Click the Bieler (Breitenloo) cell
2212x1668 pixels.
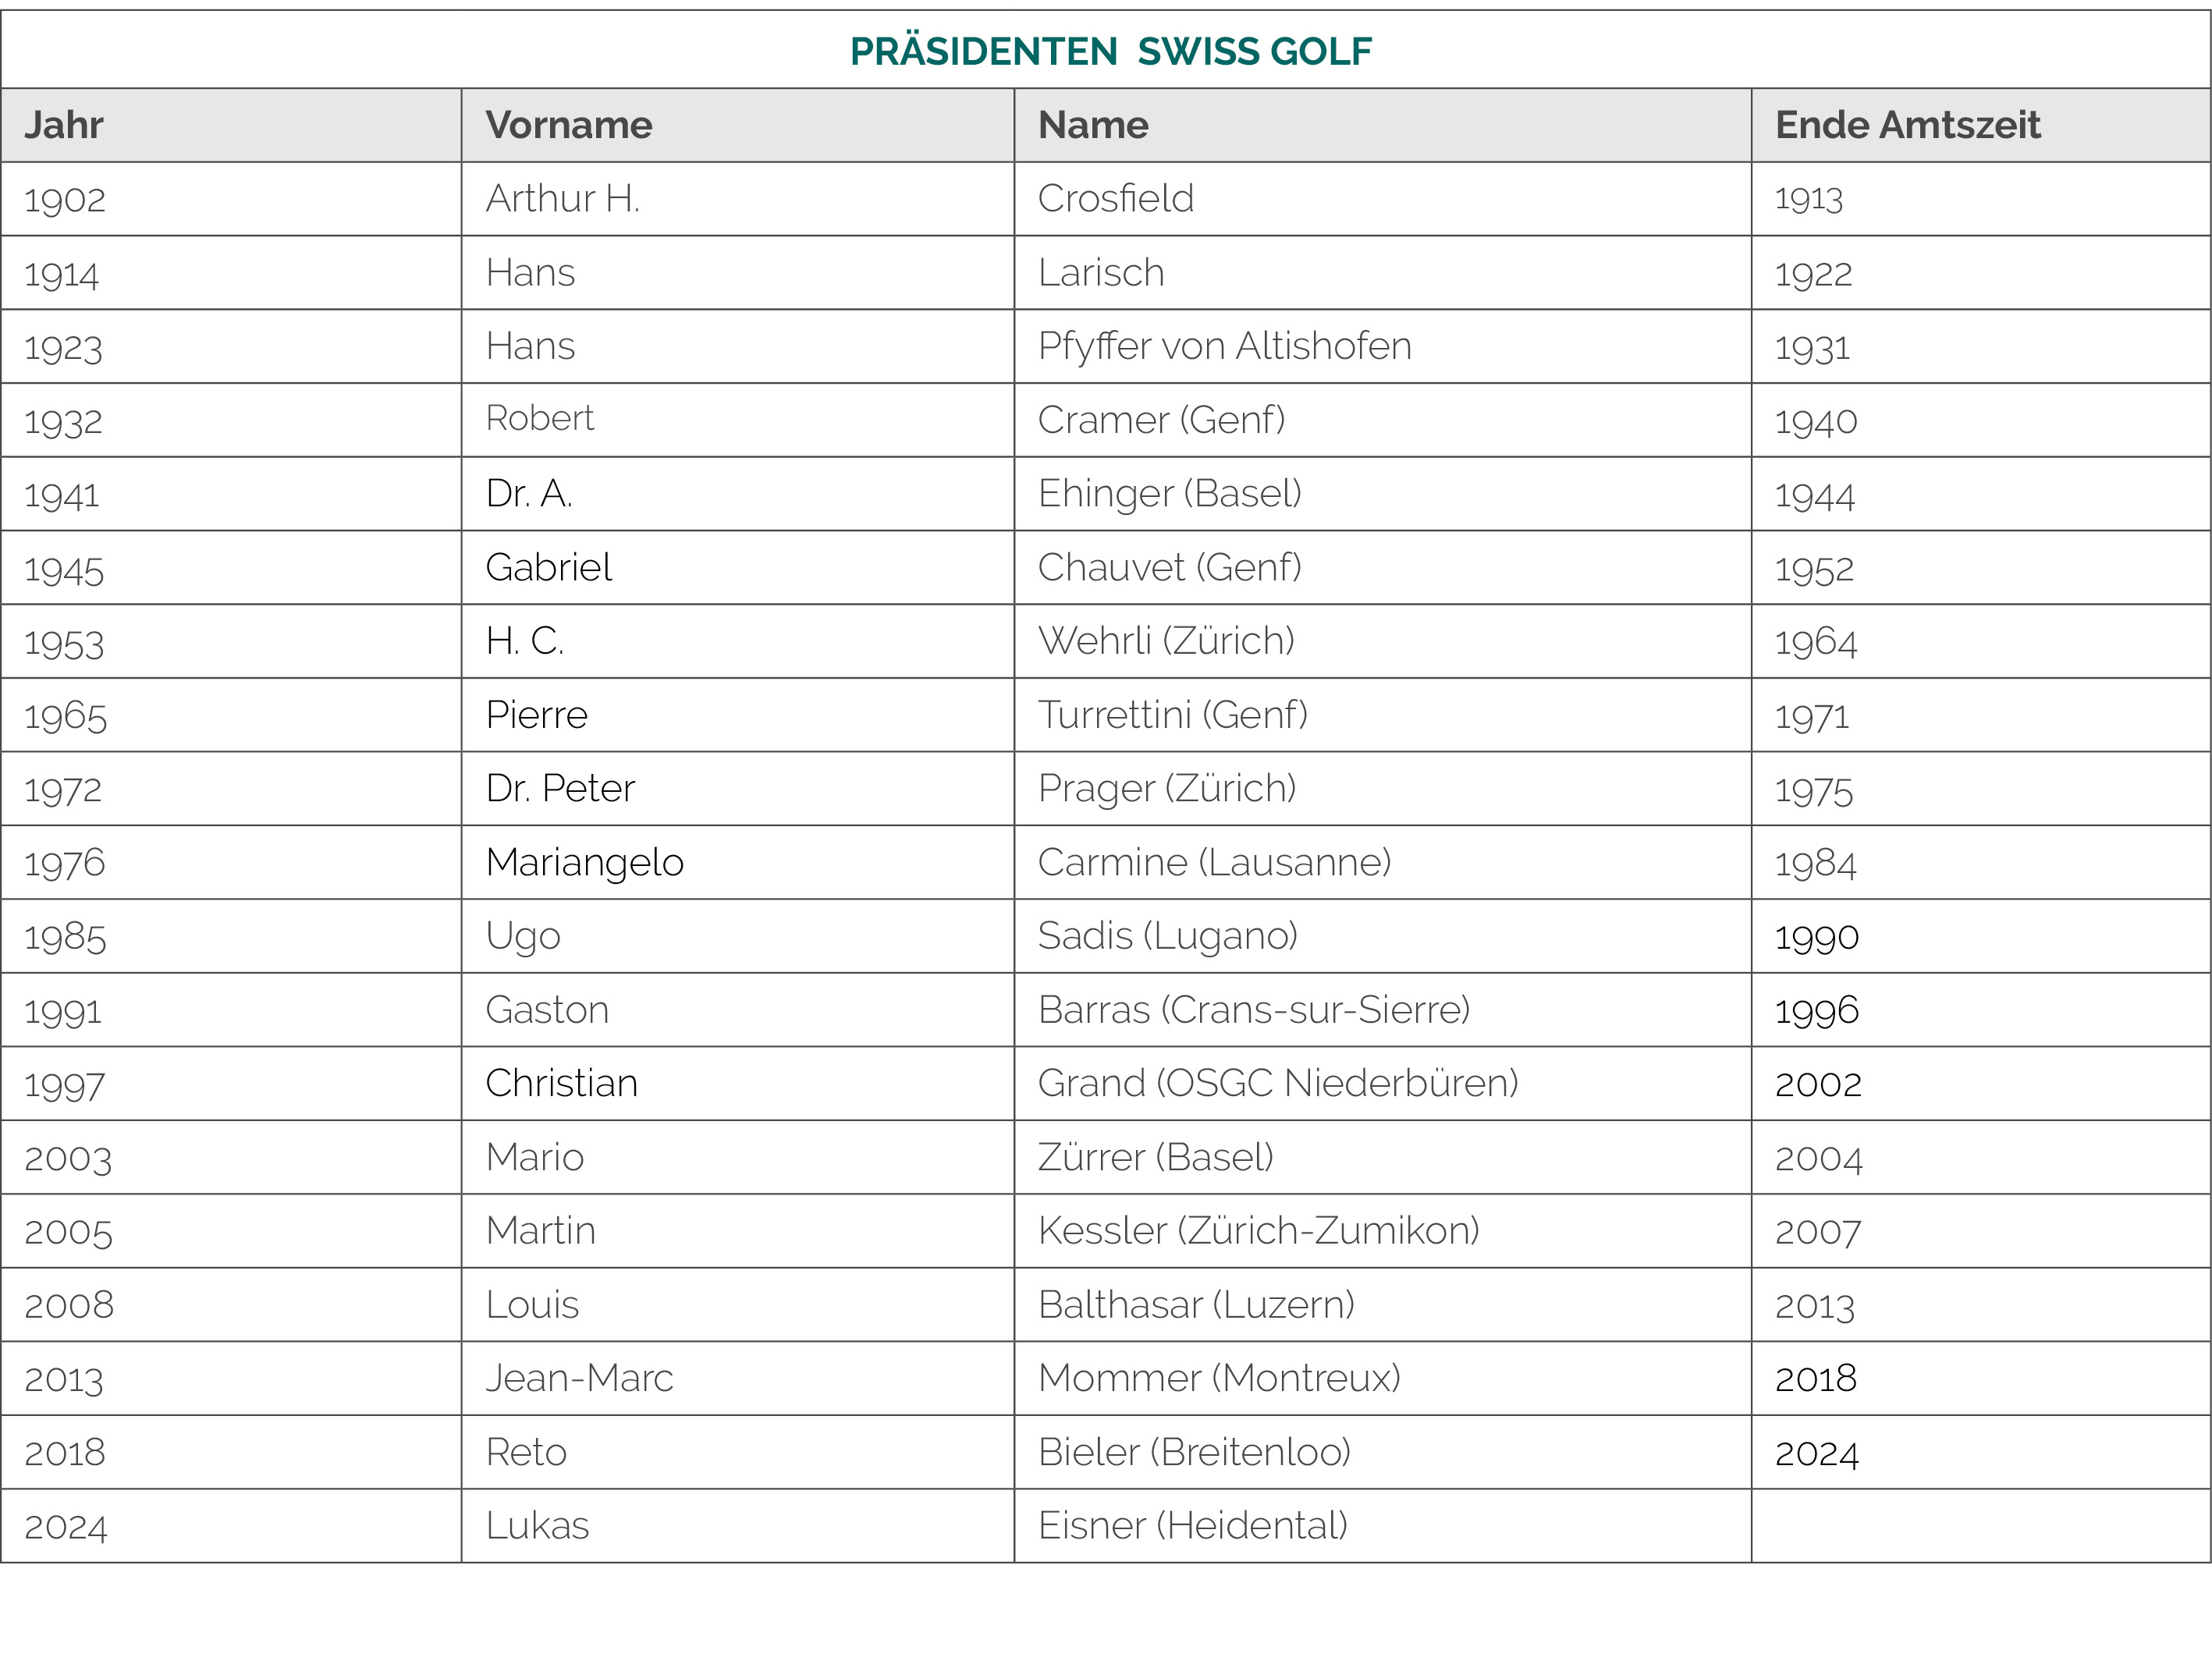click(x=1383, y=1452)
